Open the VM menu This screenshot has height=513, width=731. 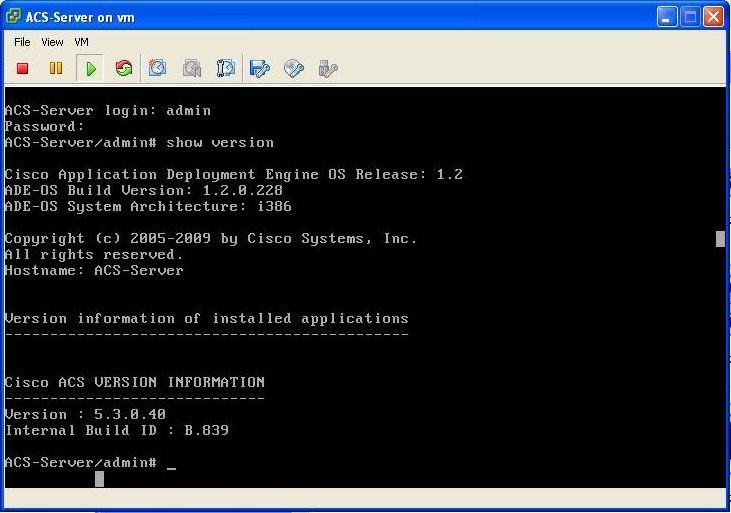(x=82, y=42)
